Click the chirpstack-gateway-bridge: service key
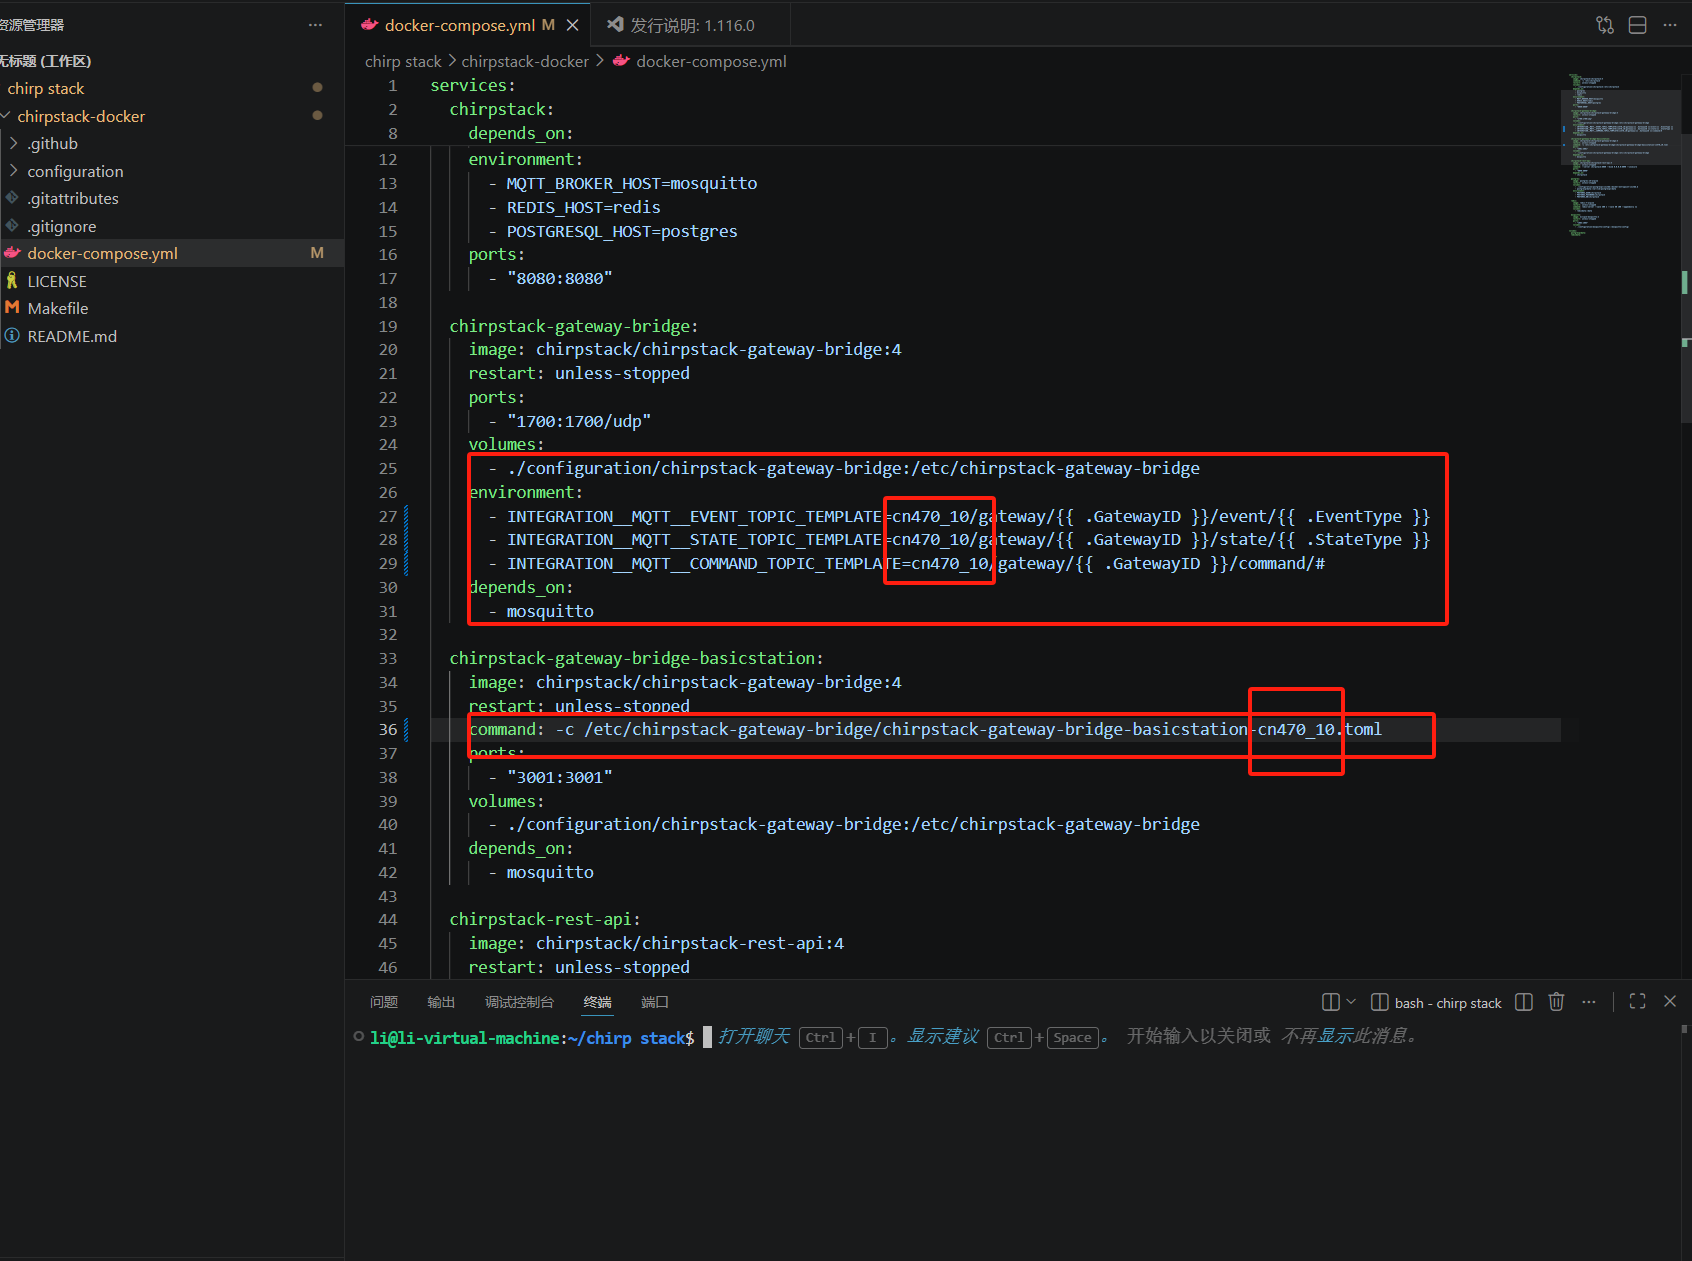Image resolution: width=1692 pixels, height=1261 pixels. pyautogui.click(x=574, y=327)
